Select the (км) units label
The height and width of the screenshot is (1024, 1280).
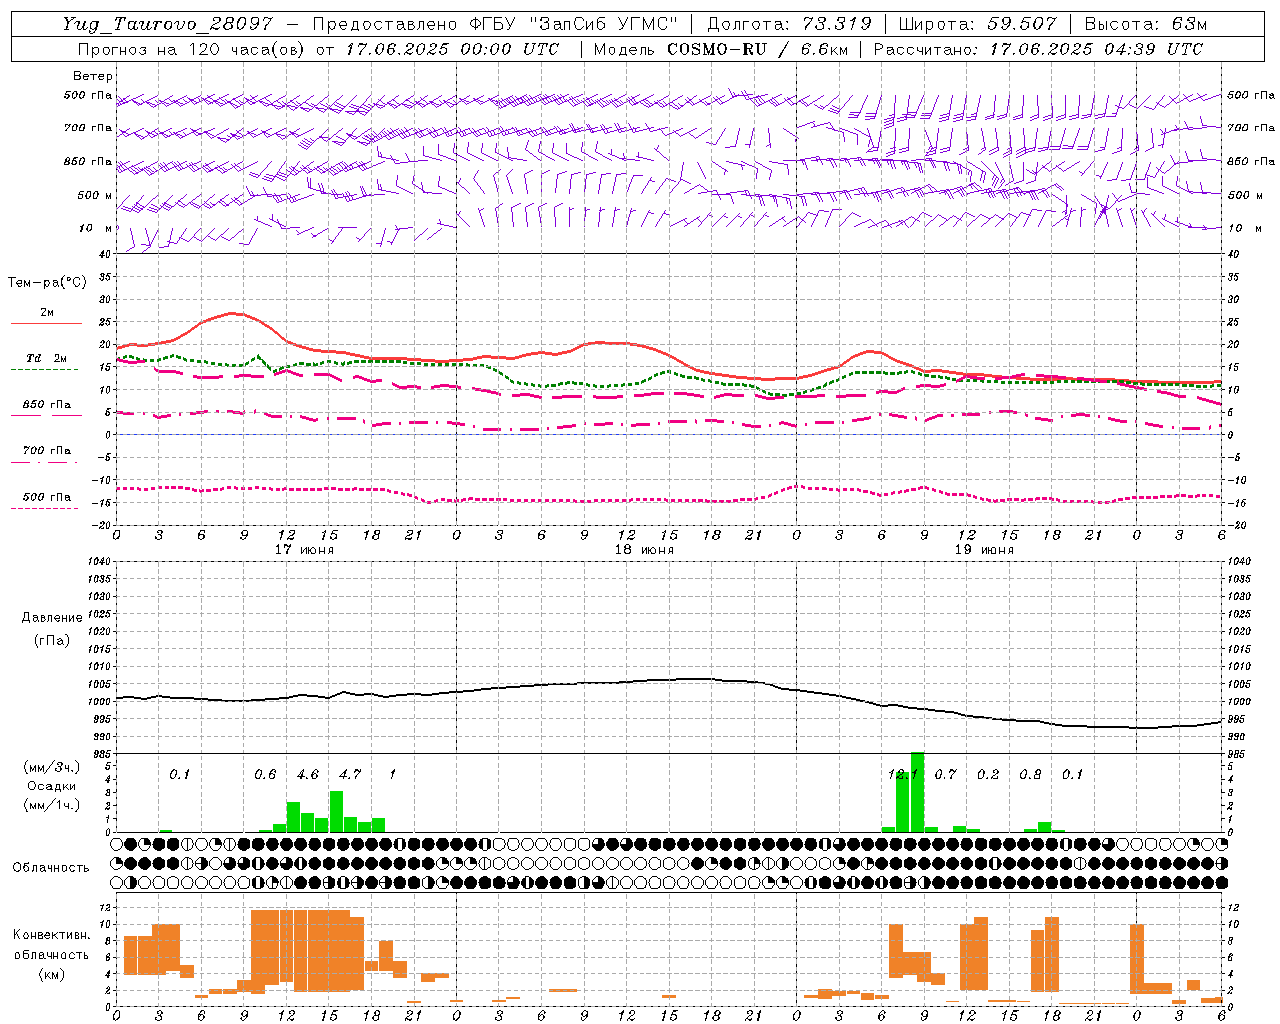point(51,975)
